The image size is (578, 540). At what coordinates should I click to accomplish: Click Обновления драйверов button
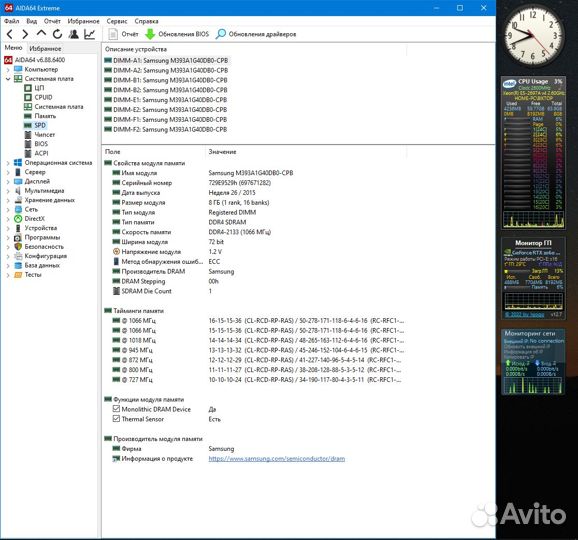tap(256, 34)
